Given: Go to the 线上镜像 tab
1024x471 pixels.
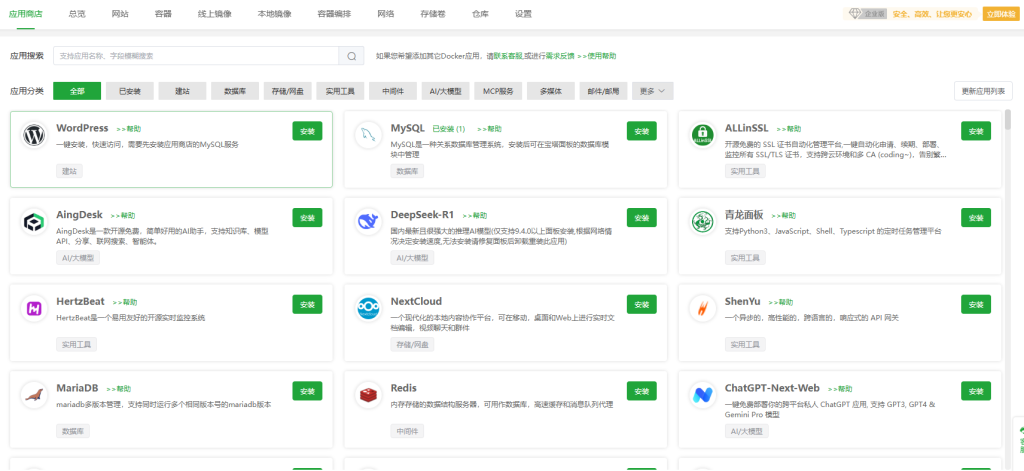Looking at the screenshot, I should 215,14.
